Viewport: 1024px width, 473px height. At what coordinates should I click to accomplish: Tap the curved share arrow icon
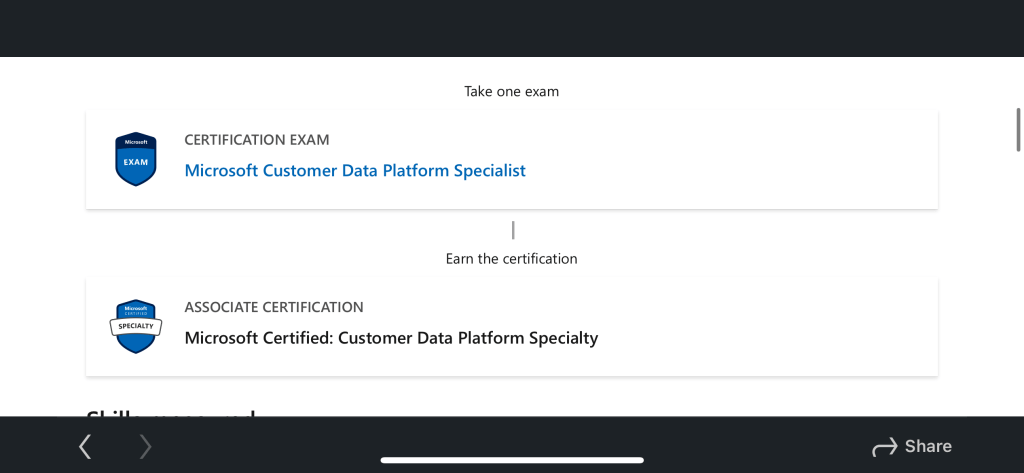884,446
